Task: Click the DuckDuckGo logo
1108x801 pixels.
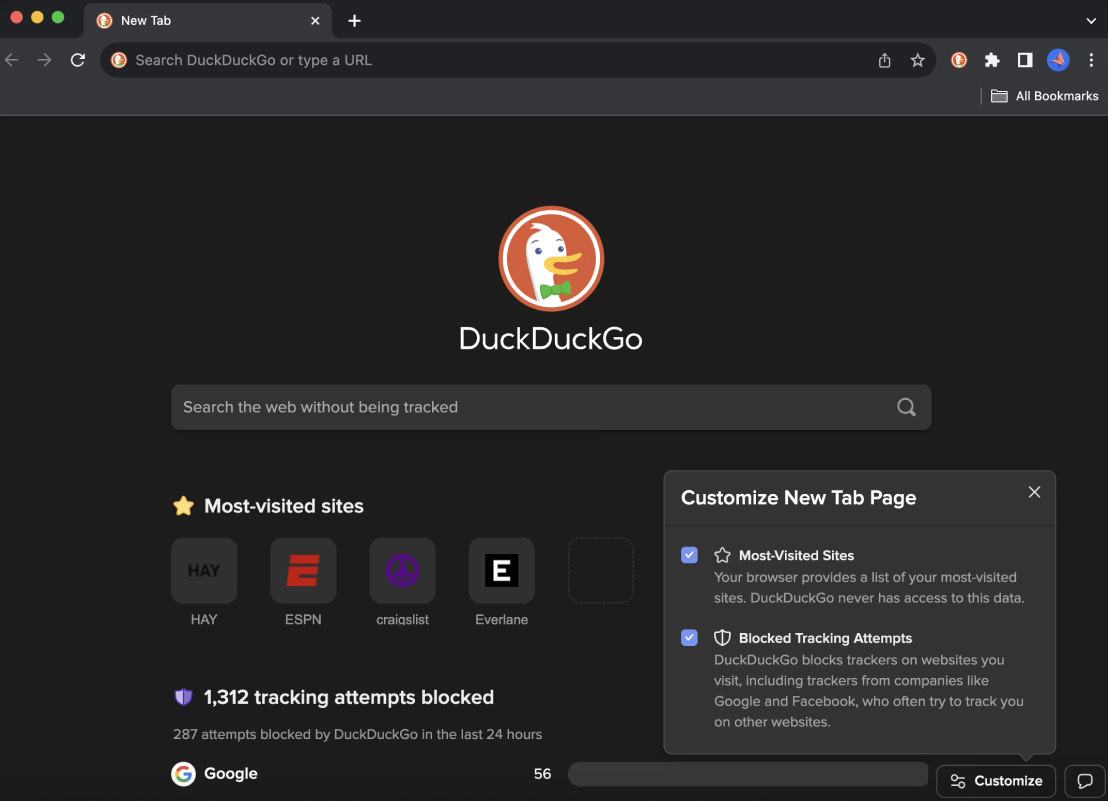Action: 550,258
